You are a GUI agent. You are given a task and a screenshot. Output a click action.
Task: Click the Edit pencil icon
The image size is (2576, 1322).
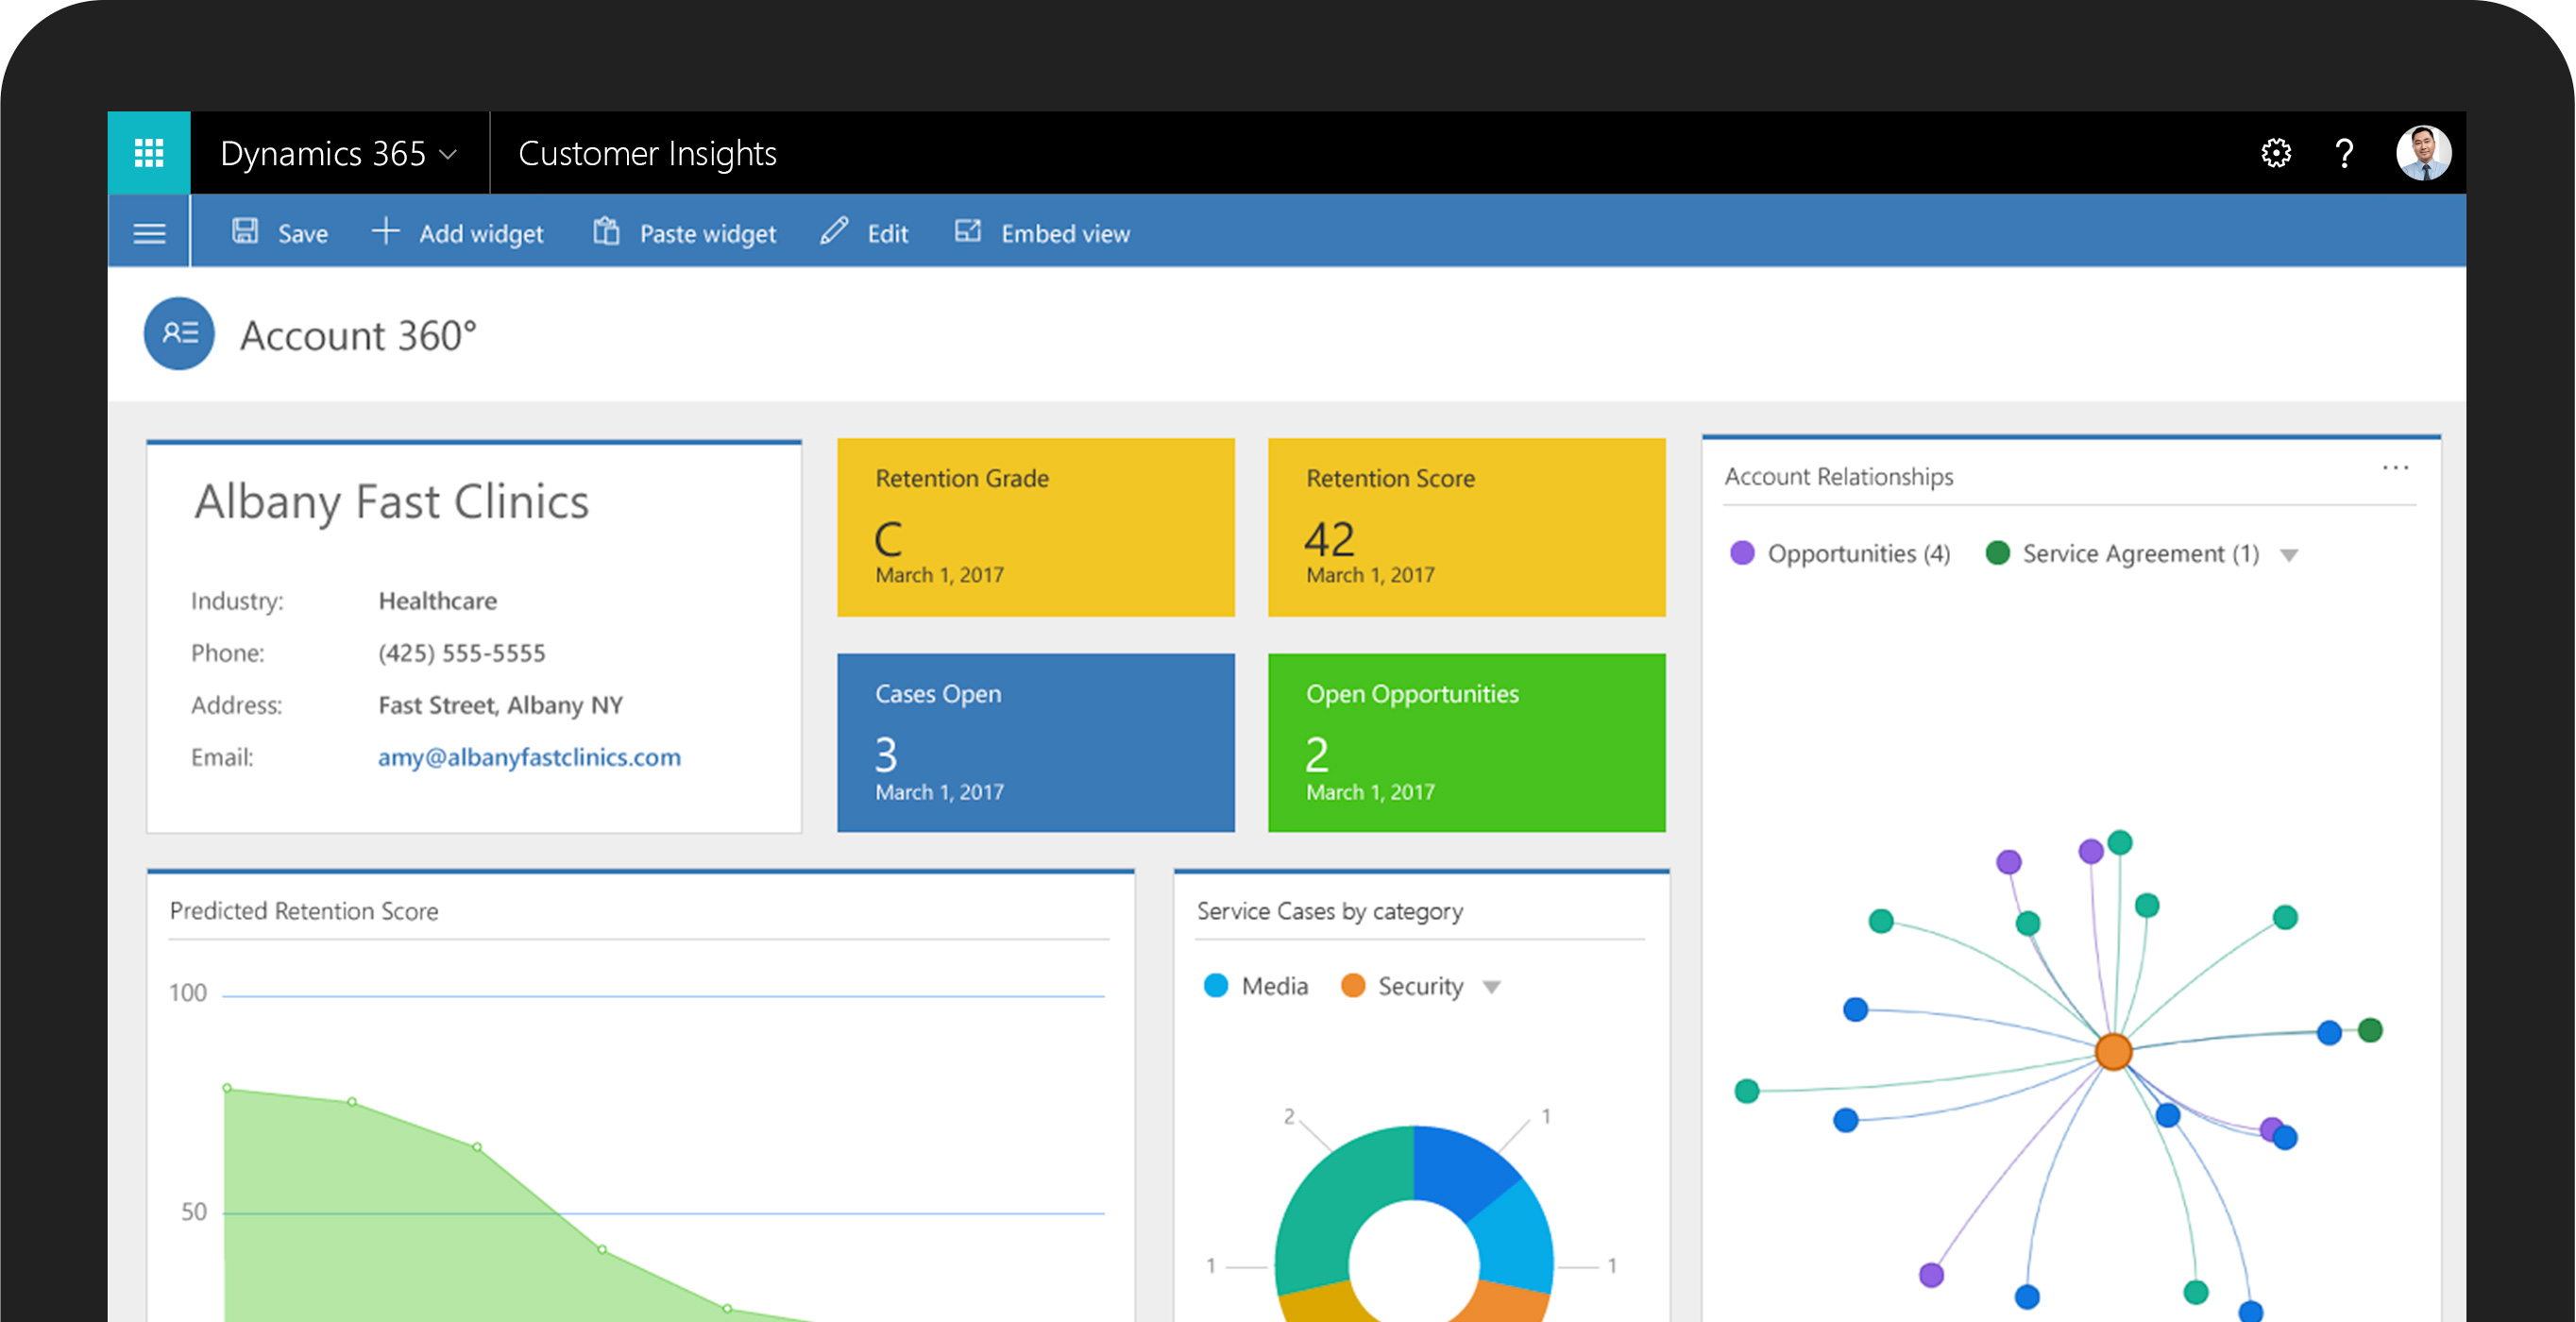[834, 231]
